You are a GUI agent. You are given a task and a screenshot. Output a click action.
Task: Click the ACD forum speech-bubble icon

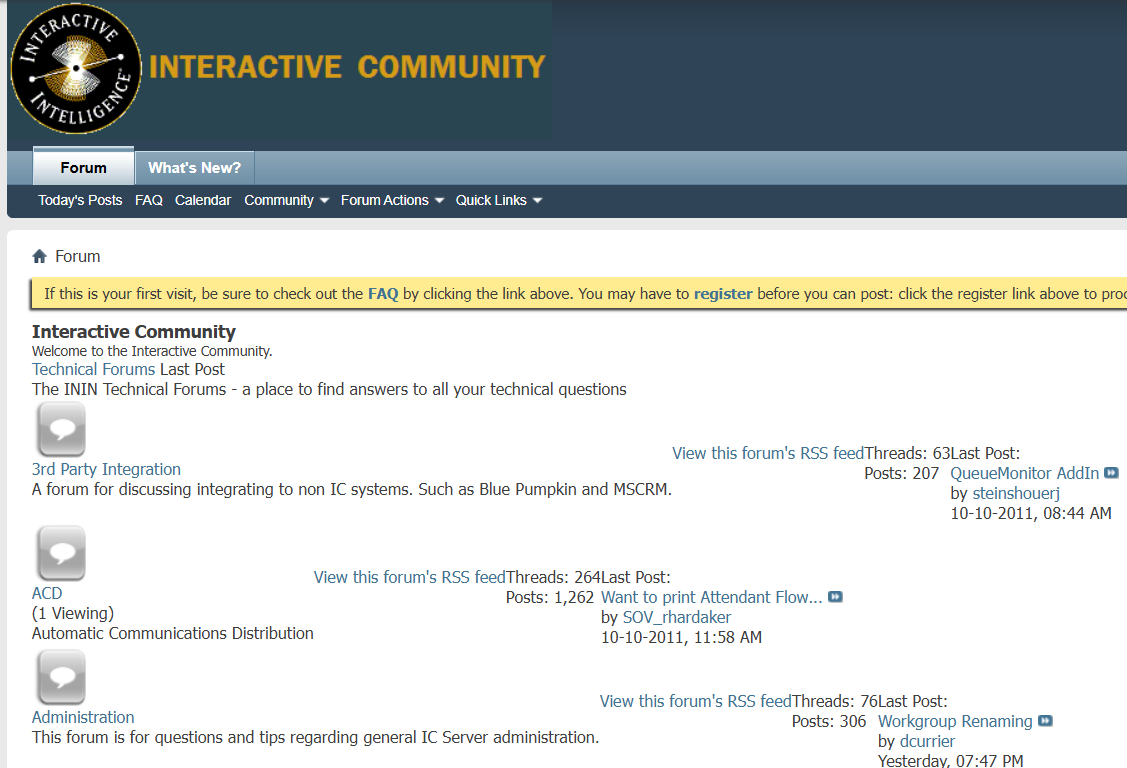[62, 553]
